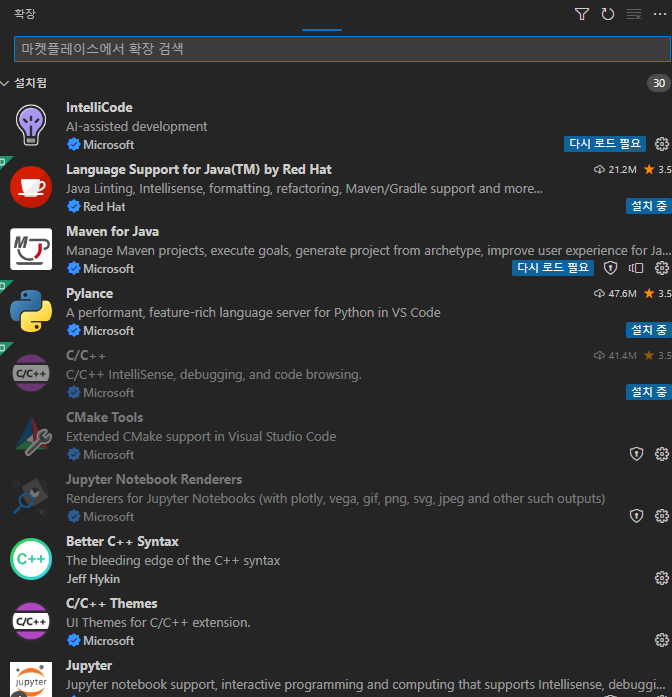Click Maven for Java remote sync icon
This screenshot has width=672, height=697.
click(x=636, y=268)
